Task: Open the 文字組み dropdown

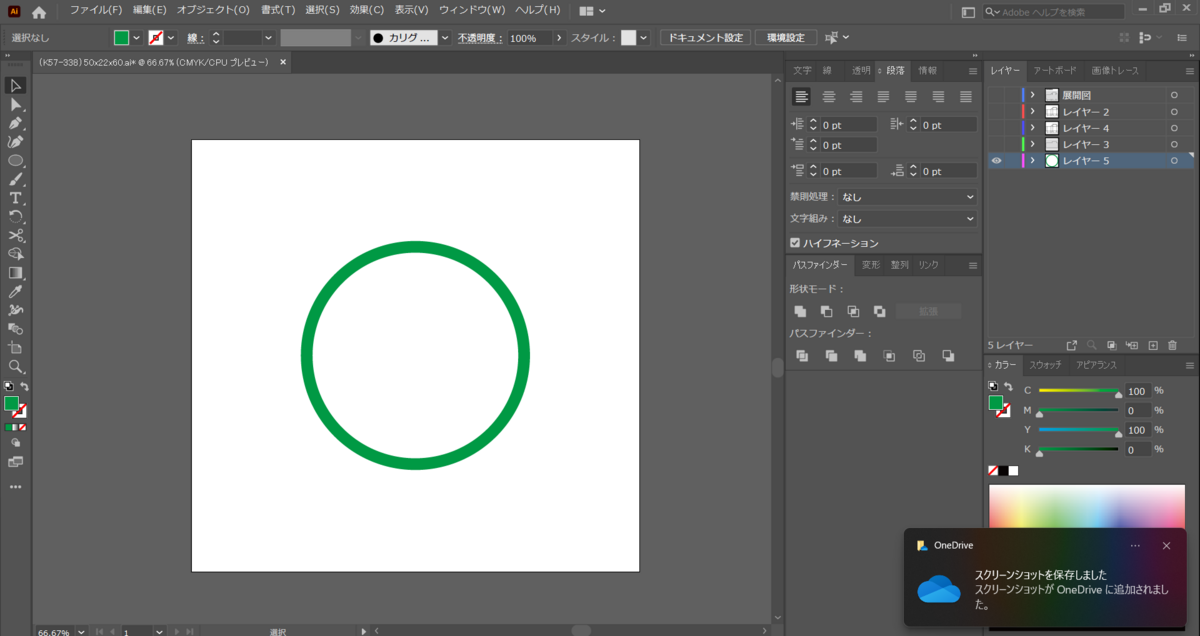Action: (x=907, y=218)
